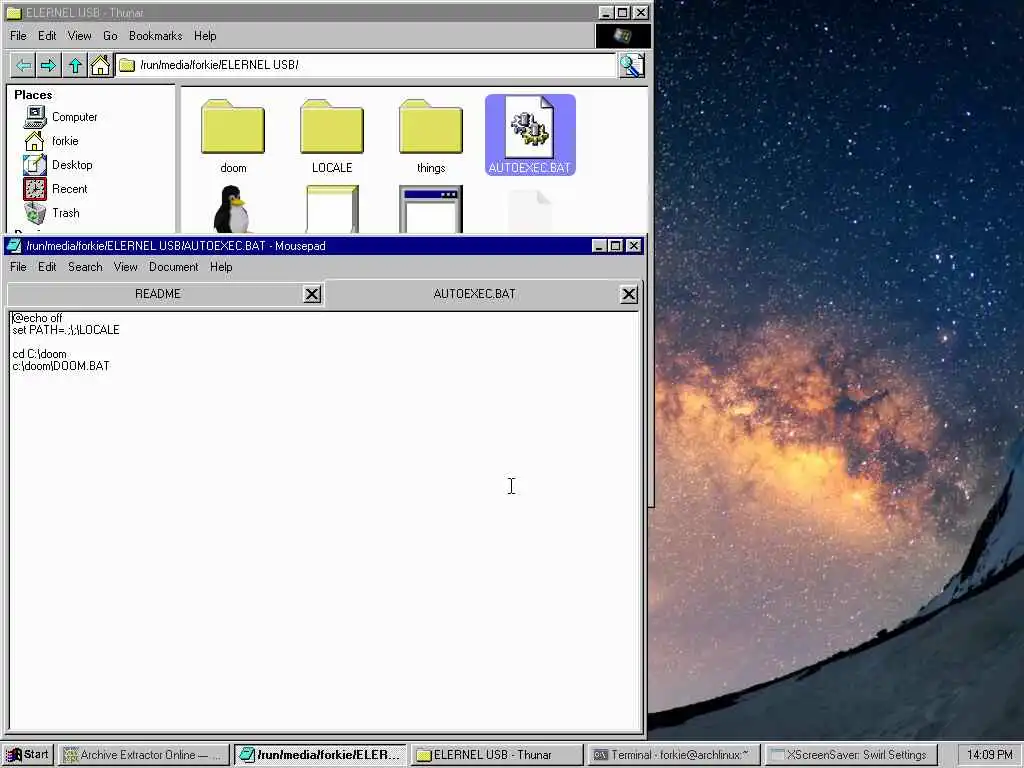Select the AUTOEXEC.BAT file icon
Image resolution: width=1024 pixels, height=768 pixels.
click(x=530, y=135)
